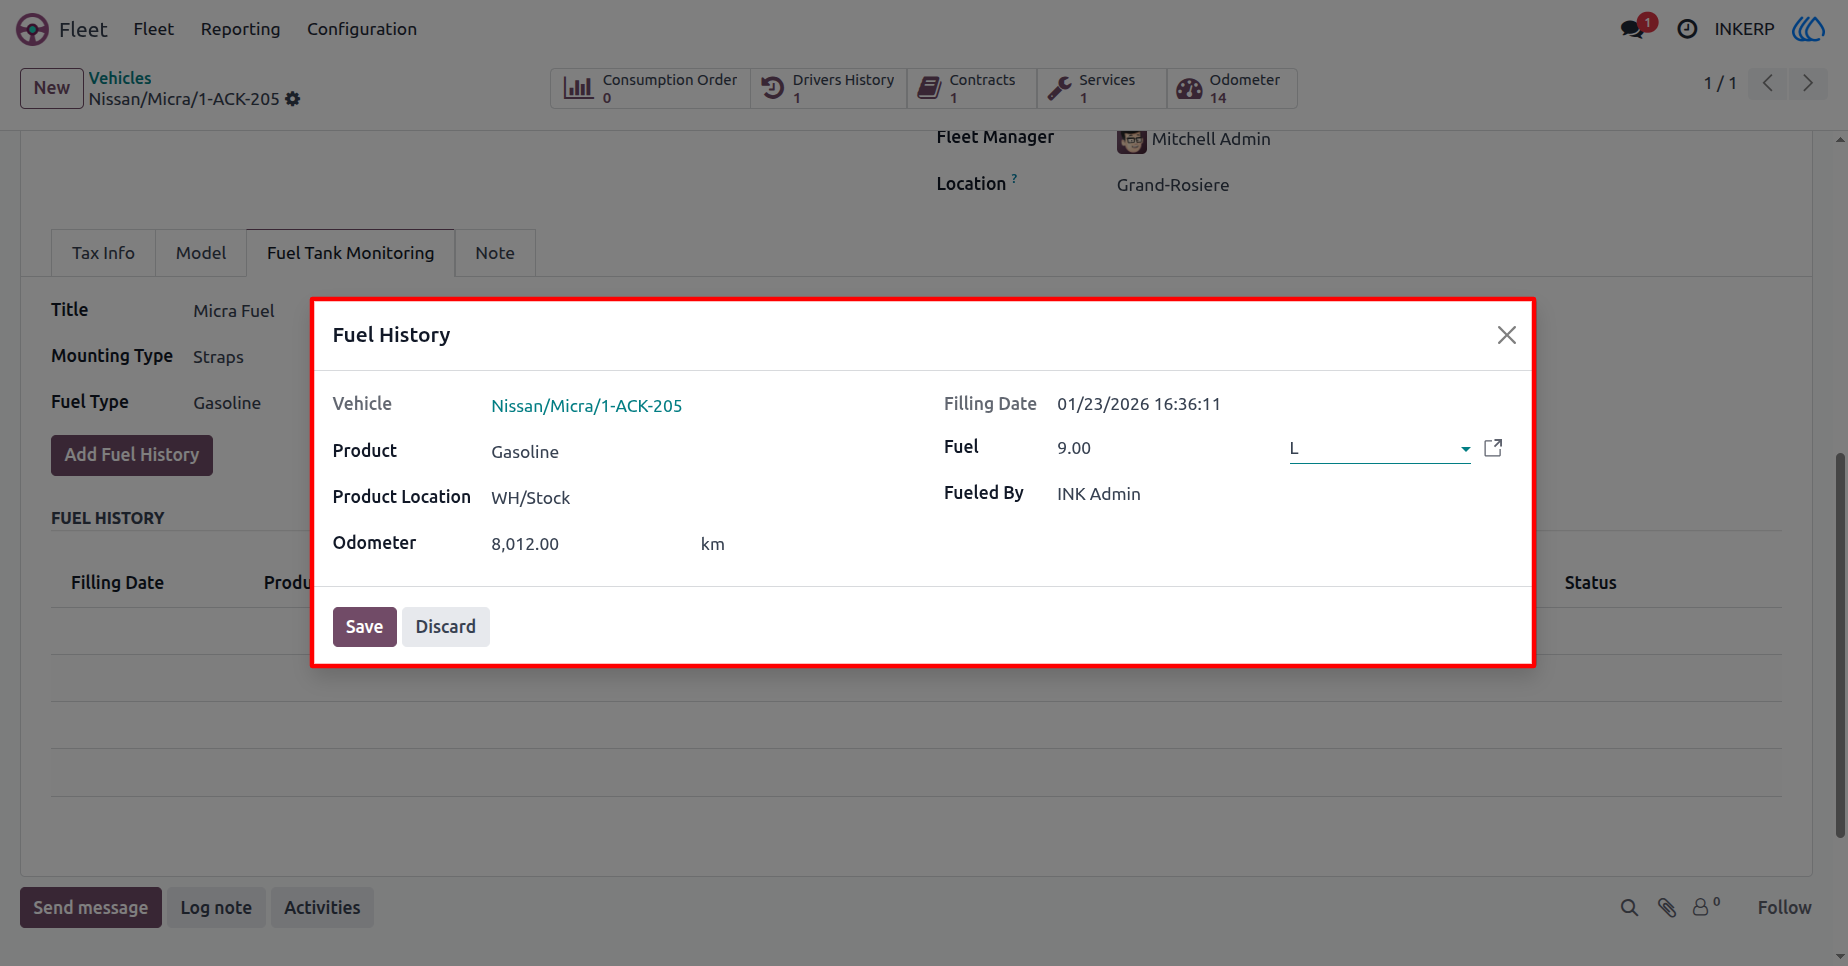The image size is (1848, 966).
Task: Open the Reporting menu
Action: [x=240, y=29]
